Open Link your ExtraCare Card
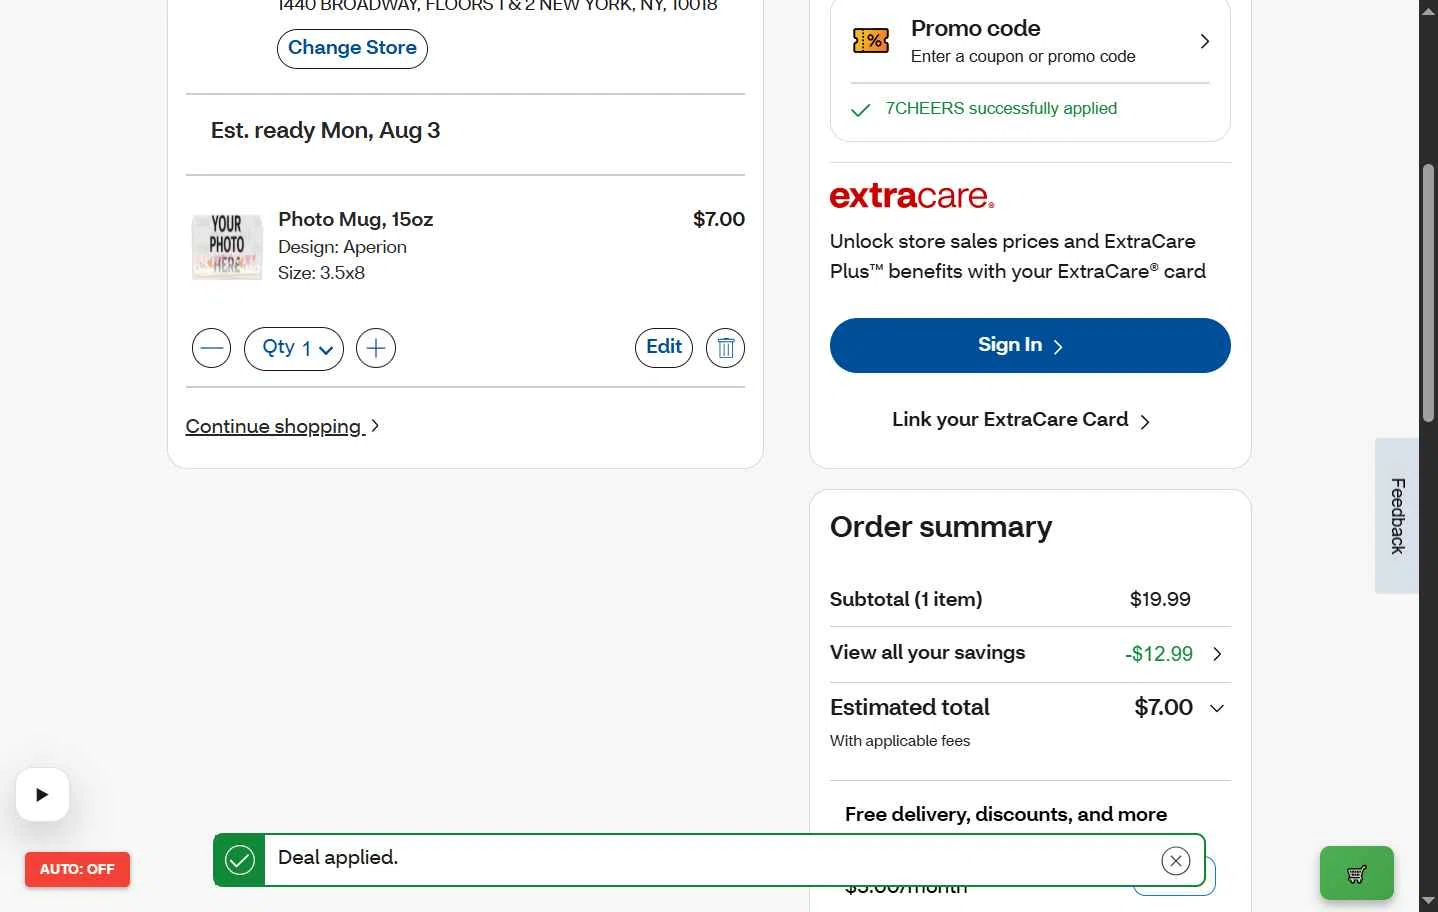This screenshot has height=912, width=1438. click(1021, 420)
